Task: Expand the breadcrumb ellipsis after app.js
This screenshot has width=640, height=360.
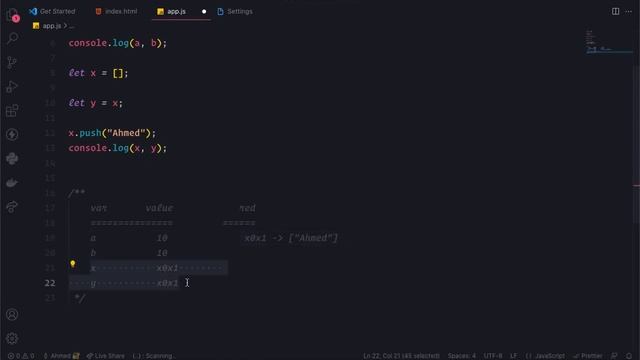Action: click(x=71, y=26)
